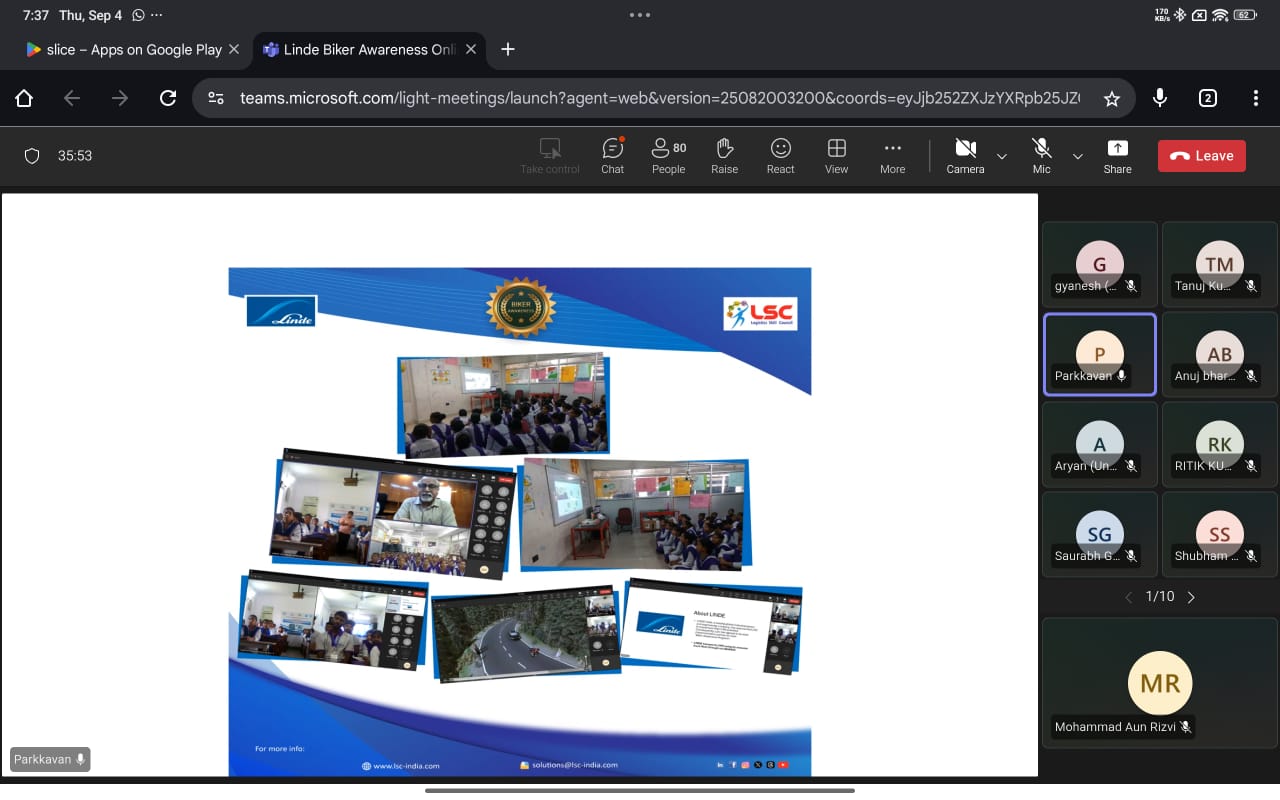Open the More actions menu

pos(892,156)
